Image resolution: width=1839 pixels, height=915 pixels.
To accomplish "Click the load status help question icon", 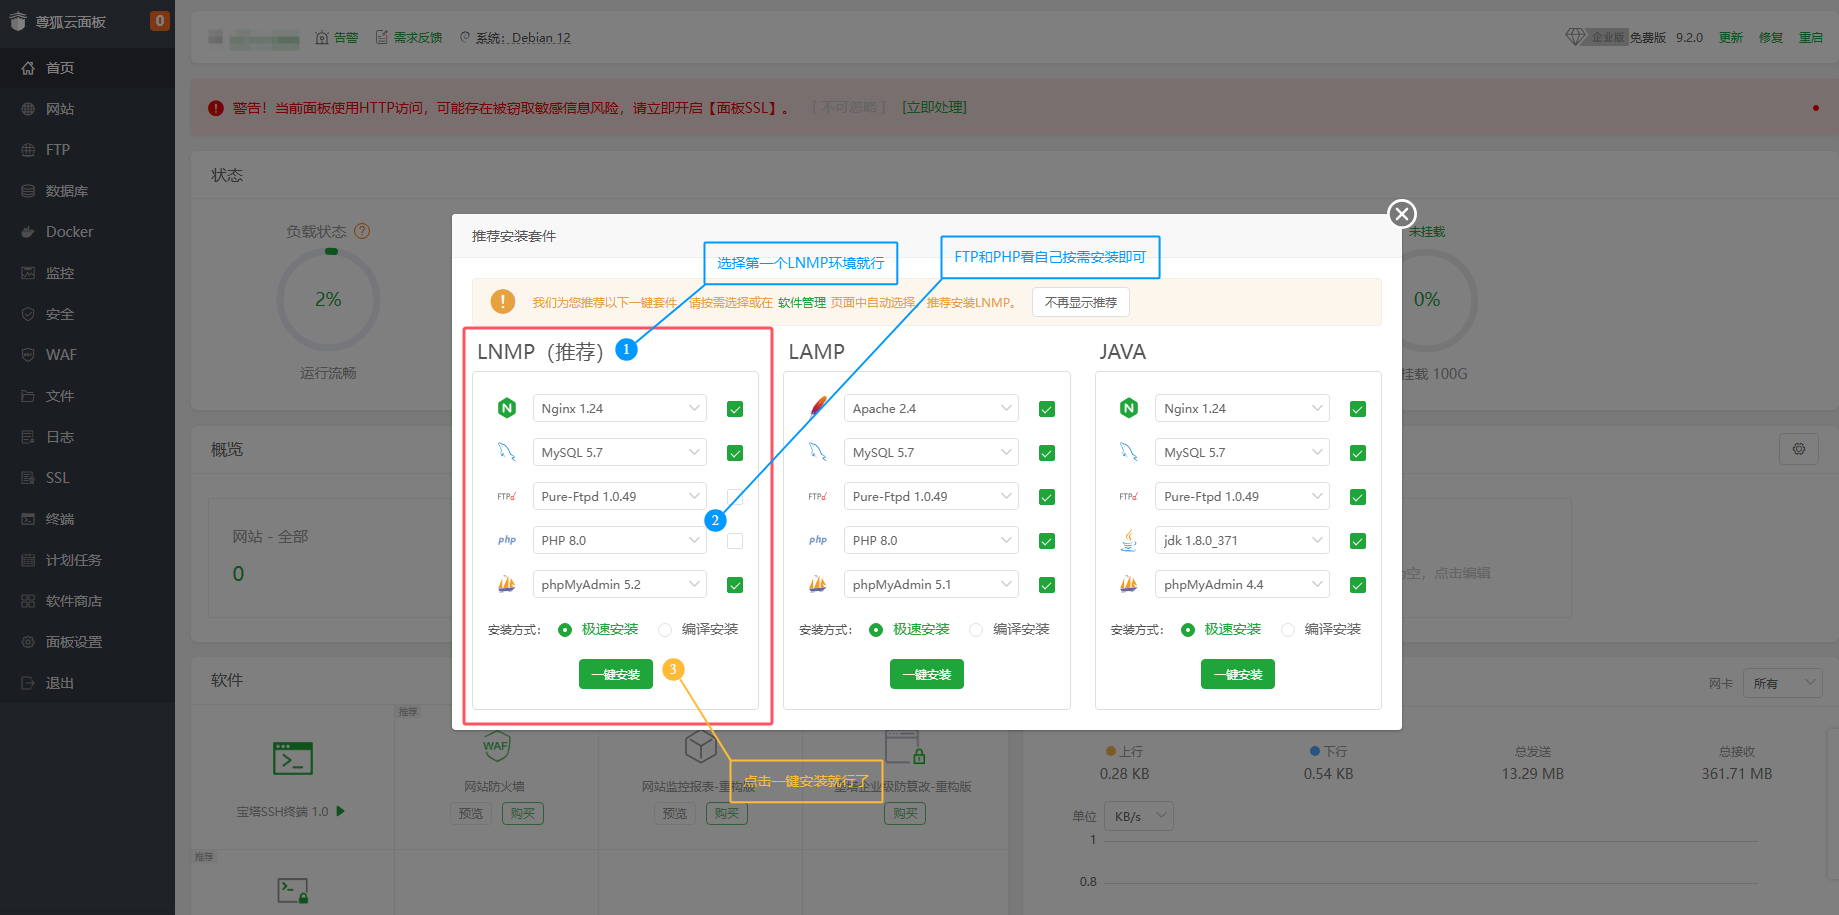I will click(x=362, y=231).
